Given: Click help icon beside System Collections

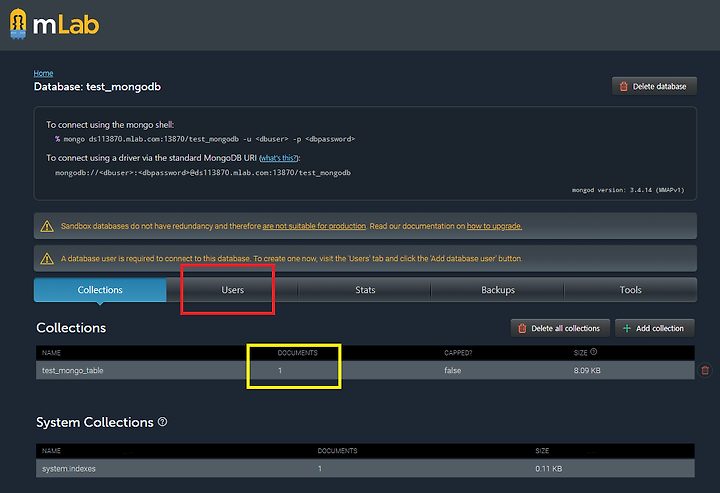Looking at the screenshot, I should (x=163, y=421).
